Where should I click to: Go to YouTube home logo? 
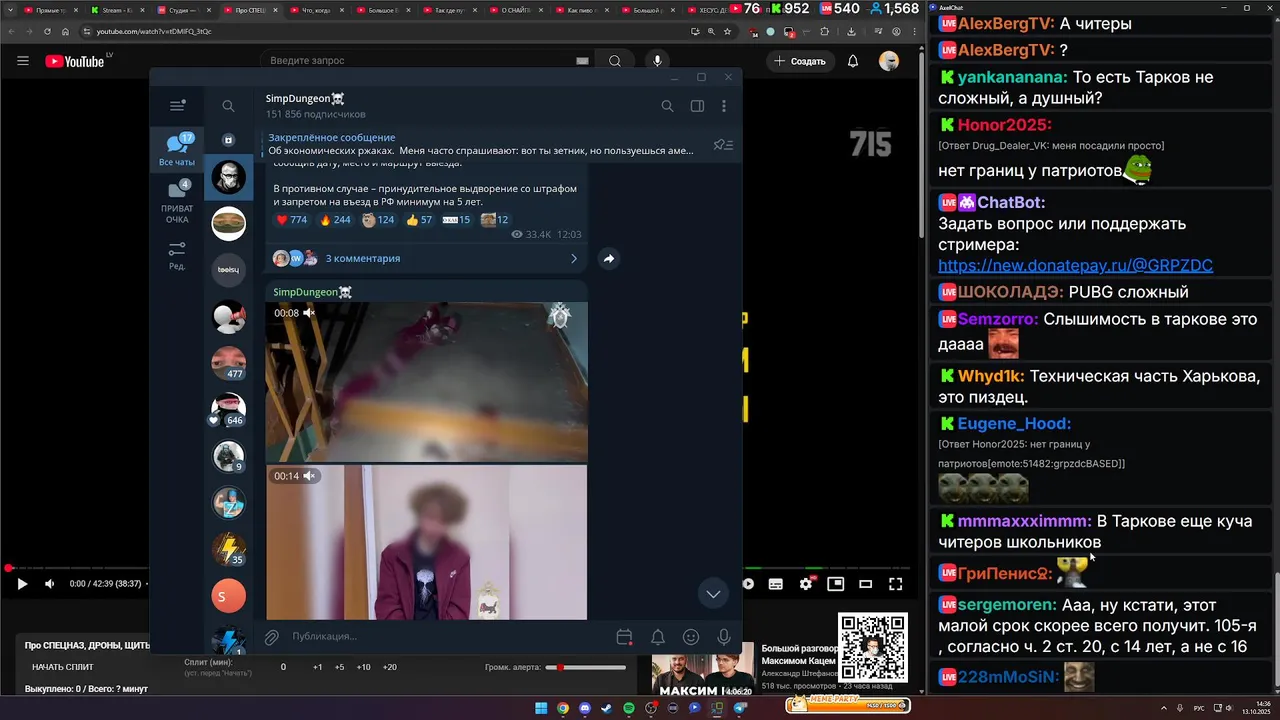click(75, 61)
